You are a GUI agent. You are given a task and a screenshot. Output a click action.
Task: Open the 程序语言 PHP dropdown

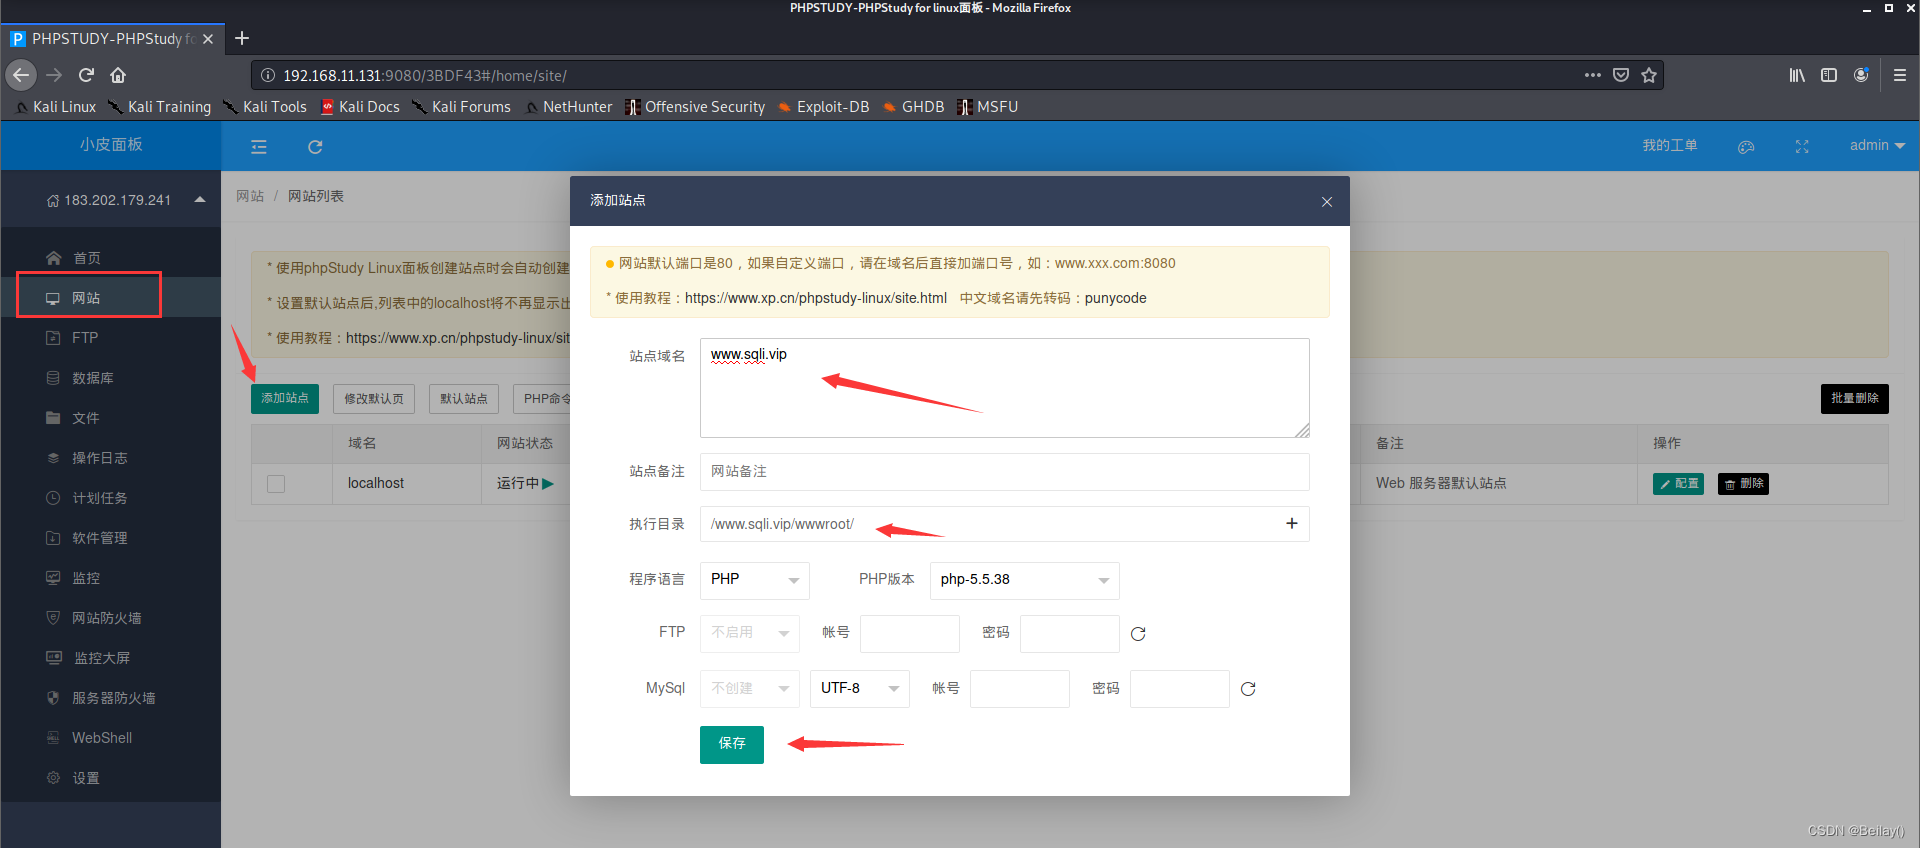(x=755, y=580)
